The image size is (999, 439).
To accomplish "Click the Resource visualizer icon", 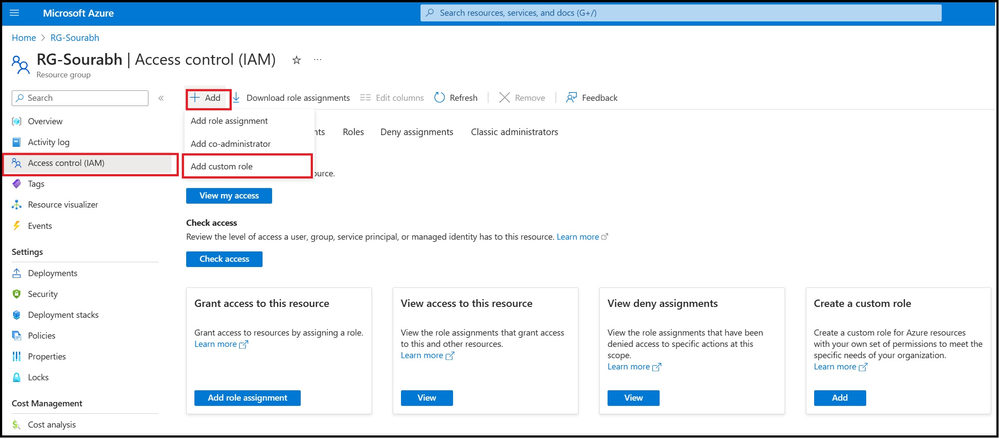I will click(x=17, y=205).
